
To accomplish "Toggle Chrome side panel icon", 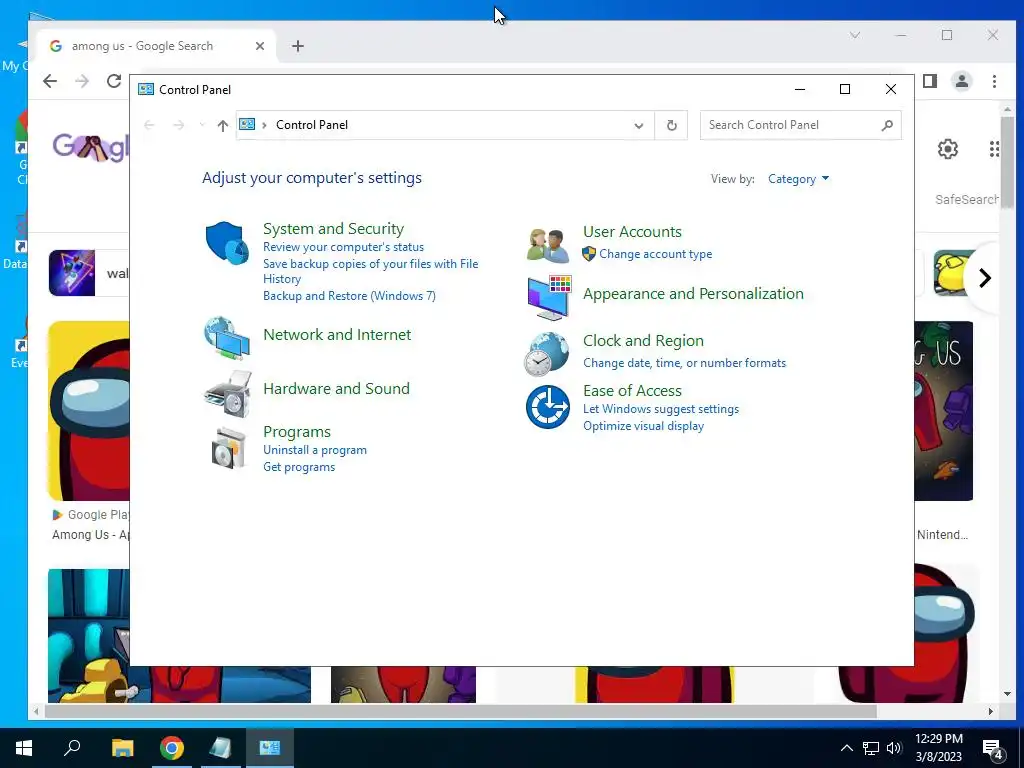I will click(x=930, y=81).
